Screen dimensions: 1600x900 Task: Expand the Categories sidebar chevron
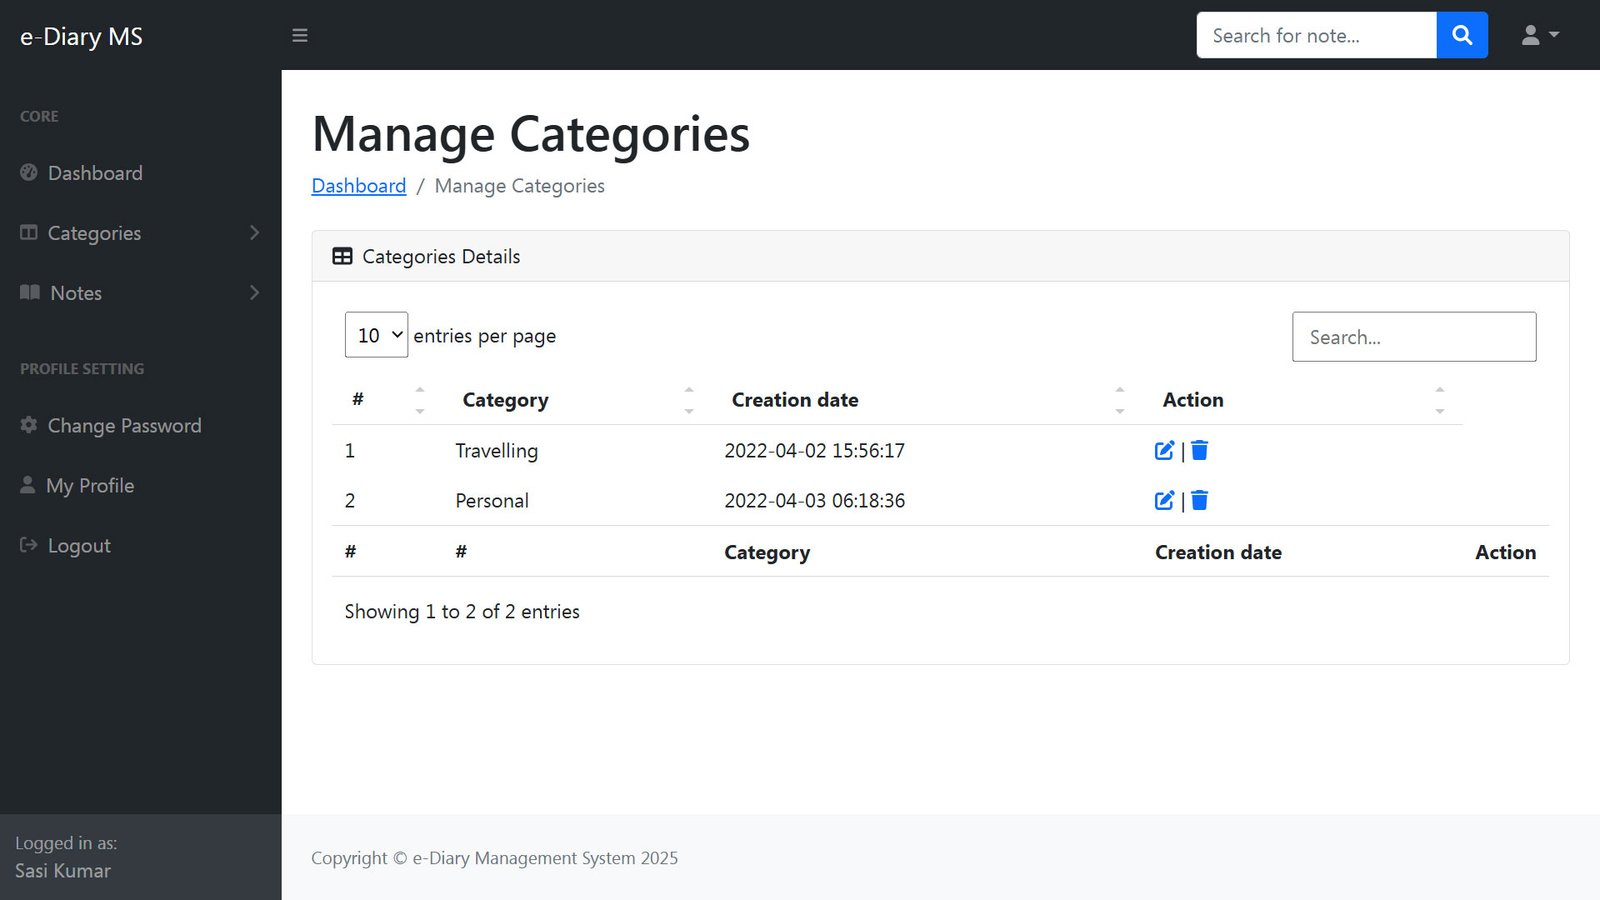(x=254, y=232)
